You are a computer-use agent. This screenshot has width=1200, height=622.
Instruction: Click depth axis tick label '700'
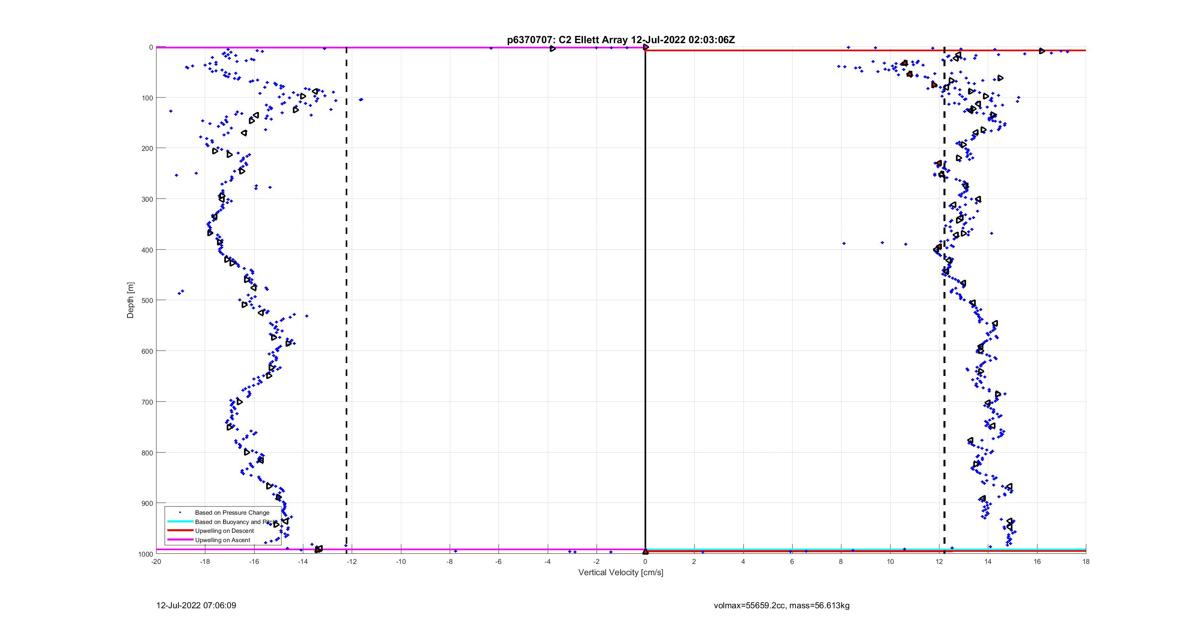pyautogui.click(x=146, y=402)
